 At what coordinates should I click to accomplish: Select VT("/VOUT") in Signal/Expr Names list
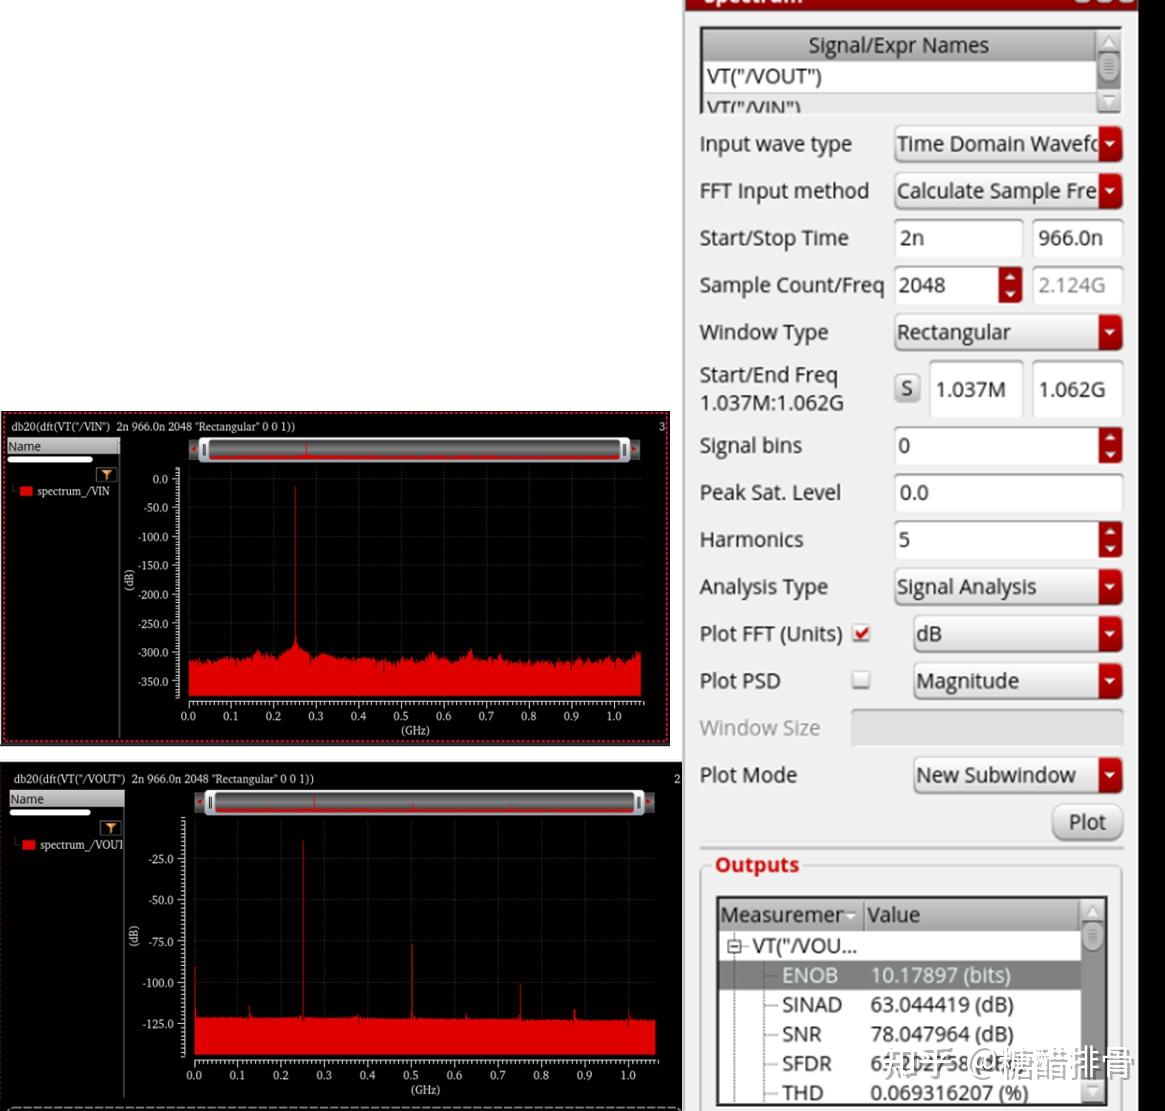(x=899, y=77)
